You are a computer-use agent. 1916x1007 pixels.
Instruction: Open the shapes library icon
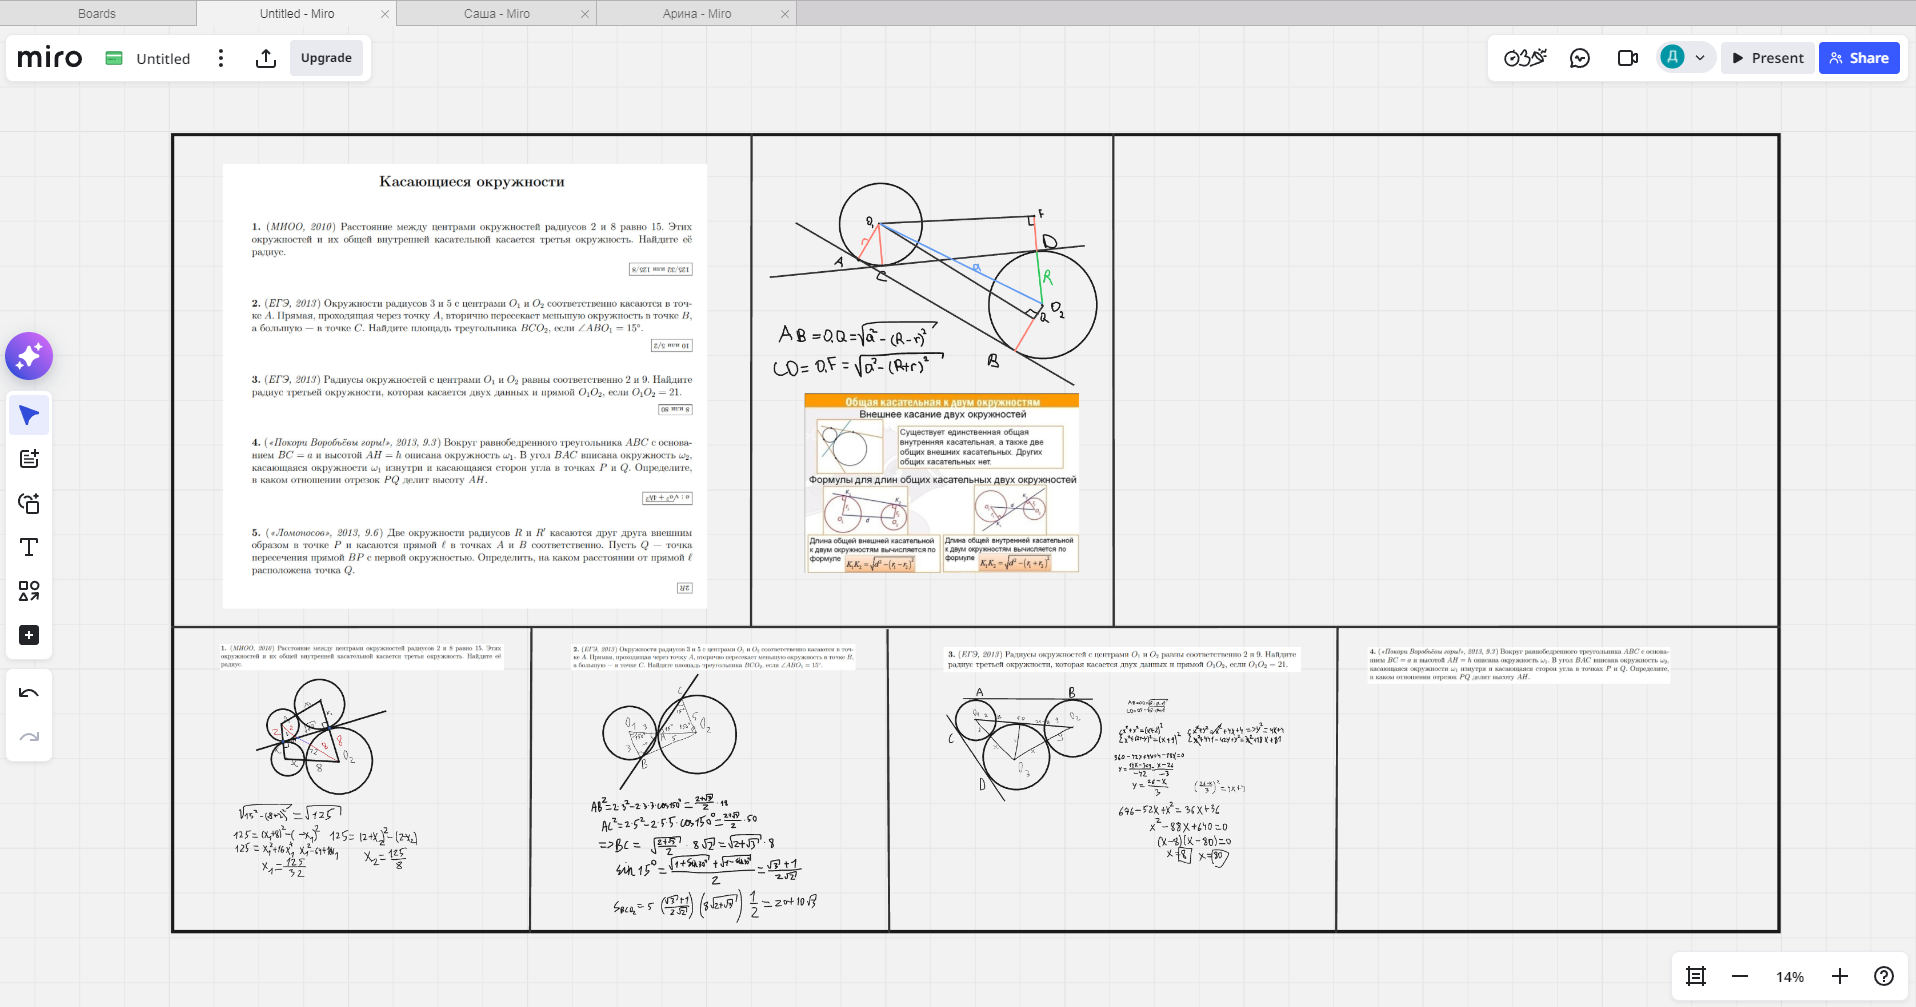[x=29, y=591]
